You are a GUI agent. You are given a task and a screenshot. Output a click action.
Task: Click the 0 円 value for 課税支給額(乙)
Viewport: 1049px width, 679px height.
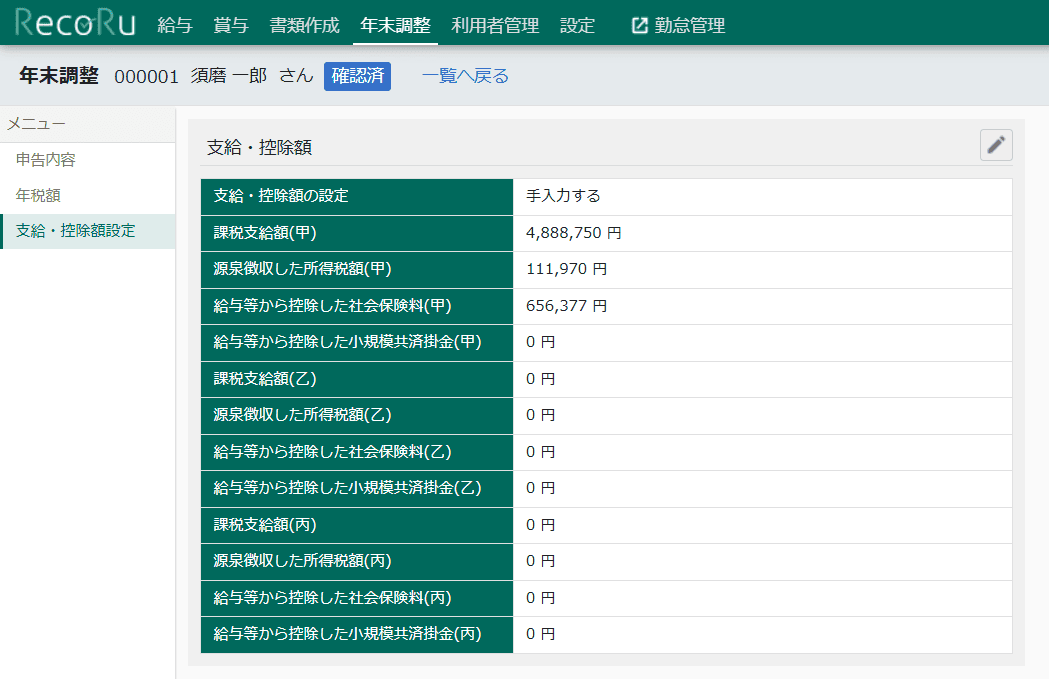[540, 379]
